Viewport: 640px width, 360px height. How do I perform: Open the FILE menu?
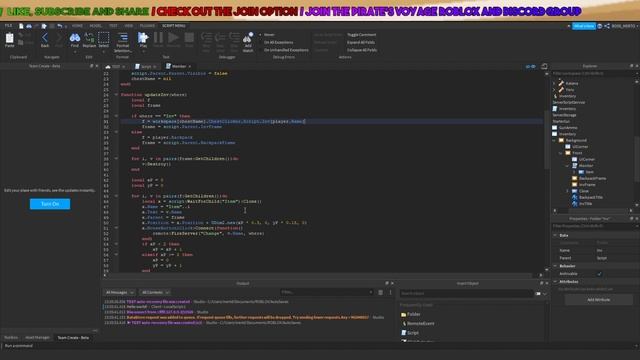click(x=8, y=26)
